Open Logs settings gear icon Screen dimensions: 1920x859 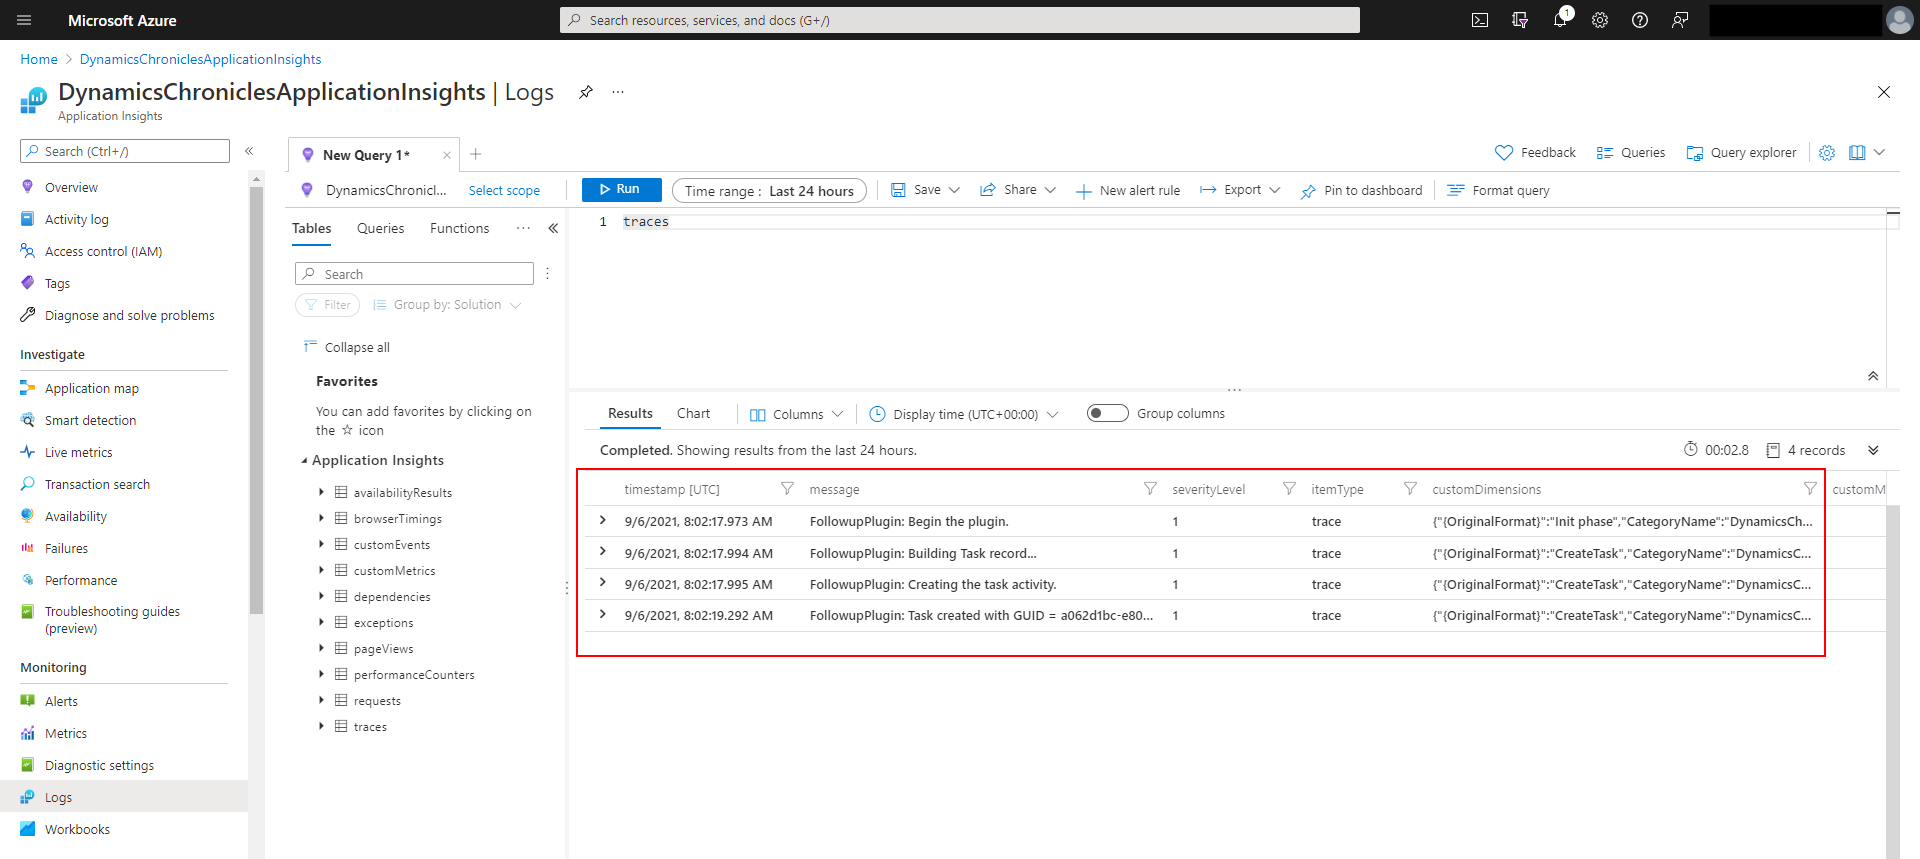pos(1827,153)
